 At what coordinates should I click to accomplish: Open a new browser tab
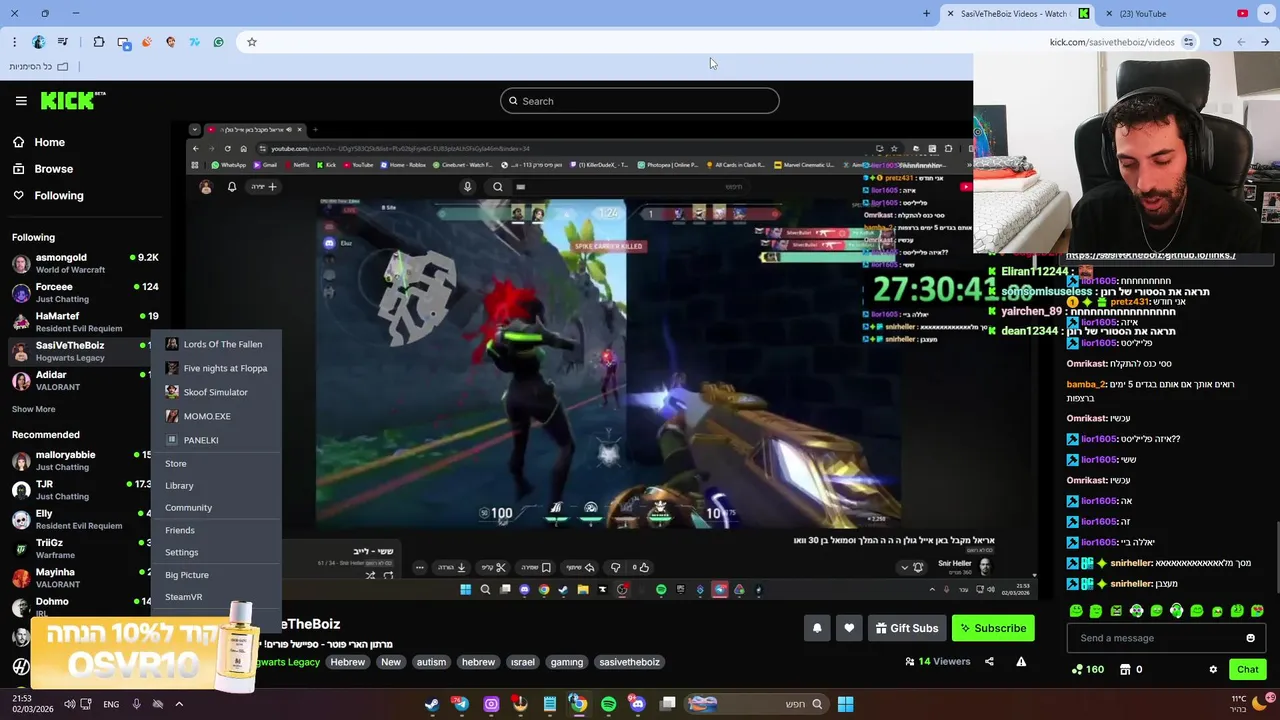(x=926, y=14)
